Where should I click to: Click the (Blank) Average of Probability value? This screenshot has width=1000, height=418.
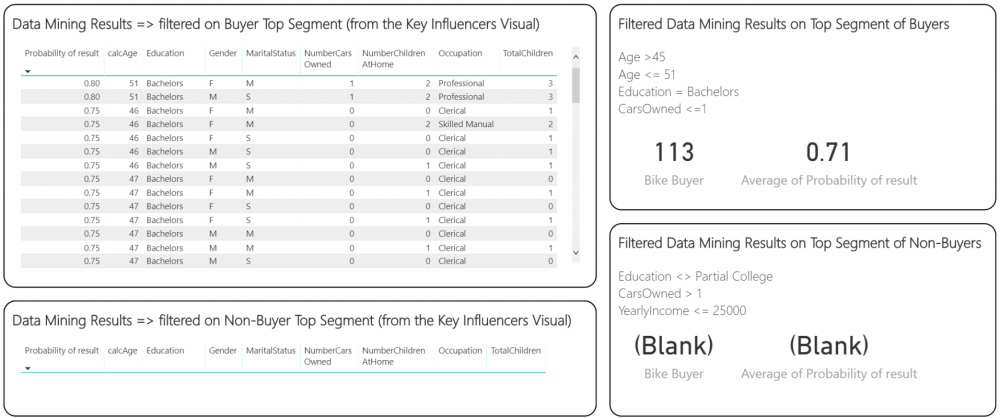pyautogui.click(x=828, y=346)
